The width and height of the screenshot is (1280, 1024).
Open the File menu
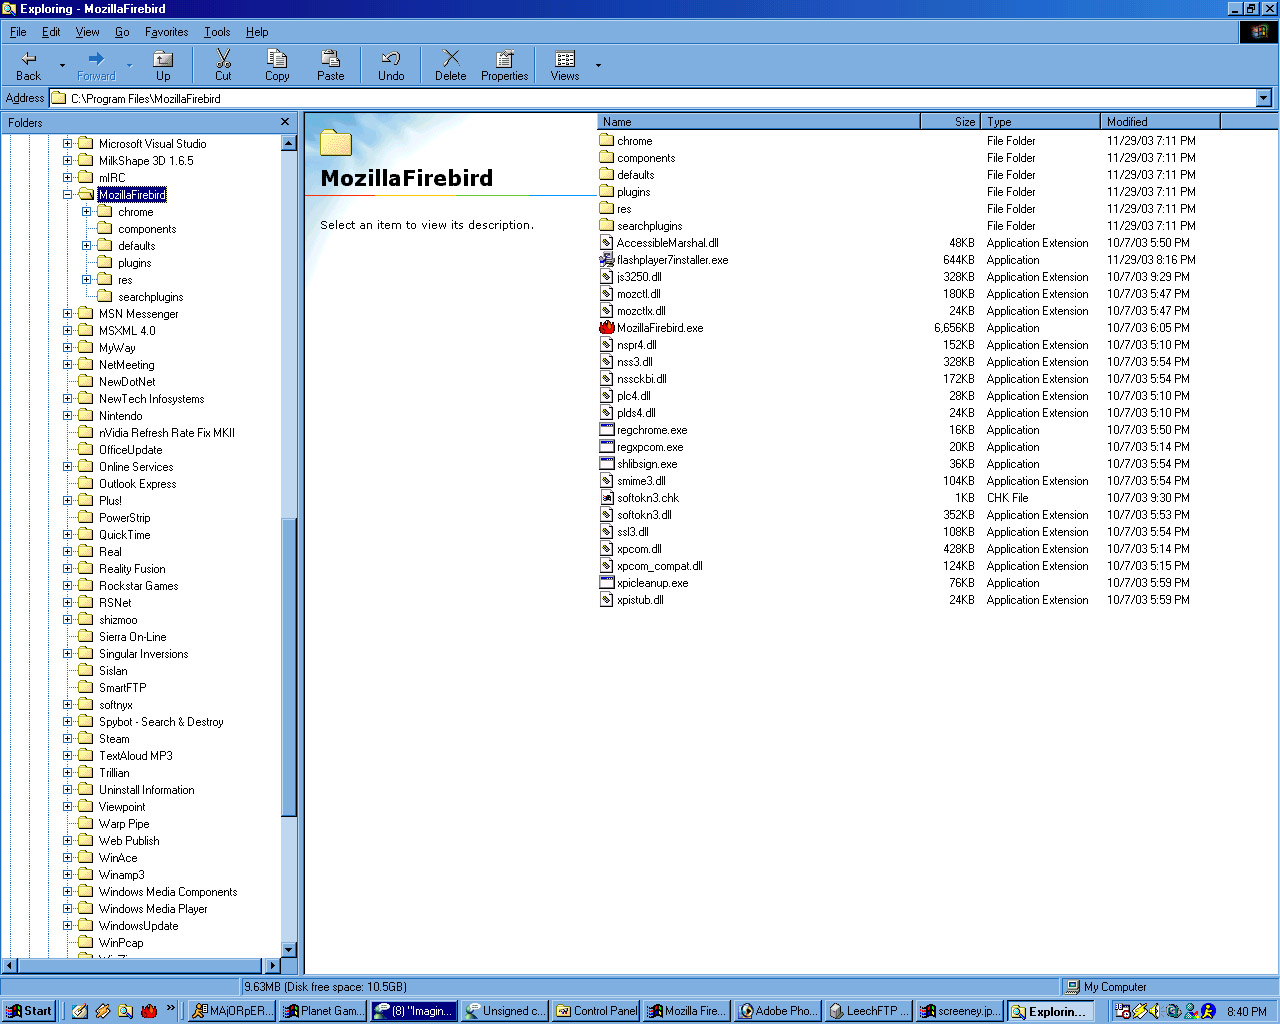(18, 32)
